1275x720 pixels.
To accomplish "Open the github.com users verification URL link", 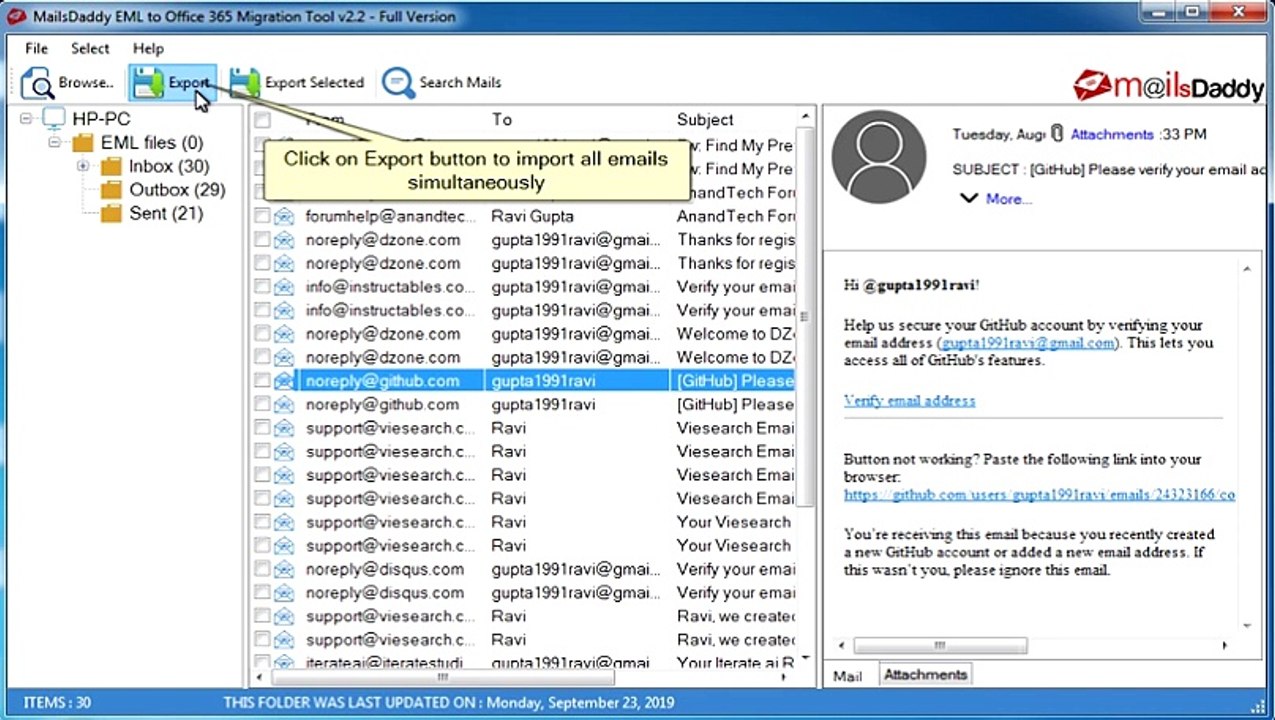I will [x=1039, y=494].
